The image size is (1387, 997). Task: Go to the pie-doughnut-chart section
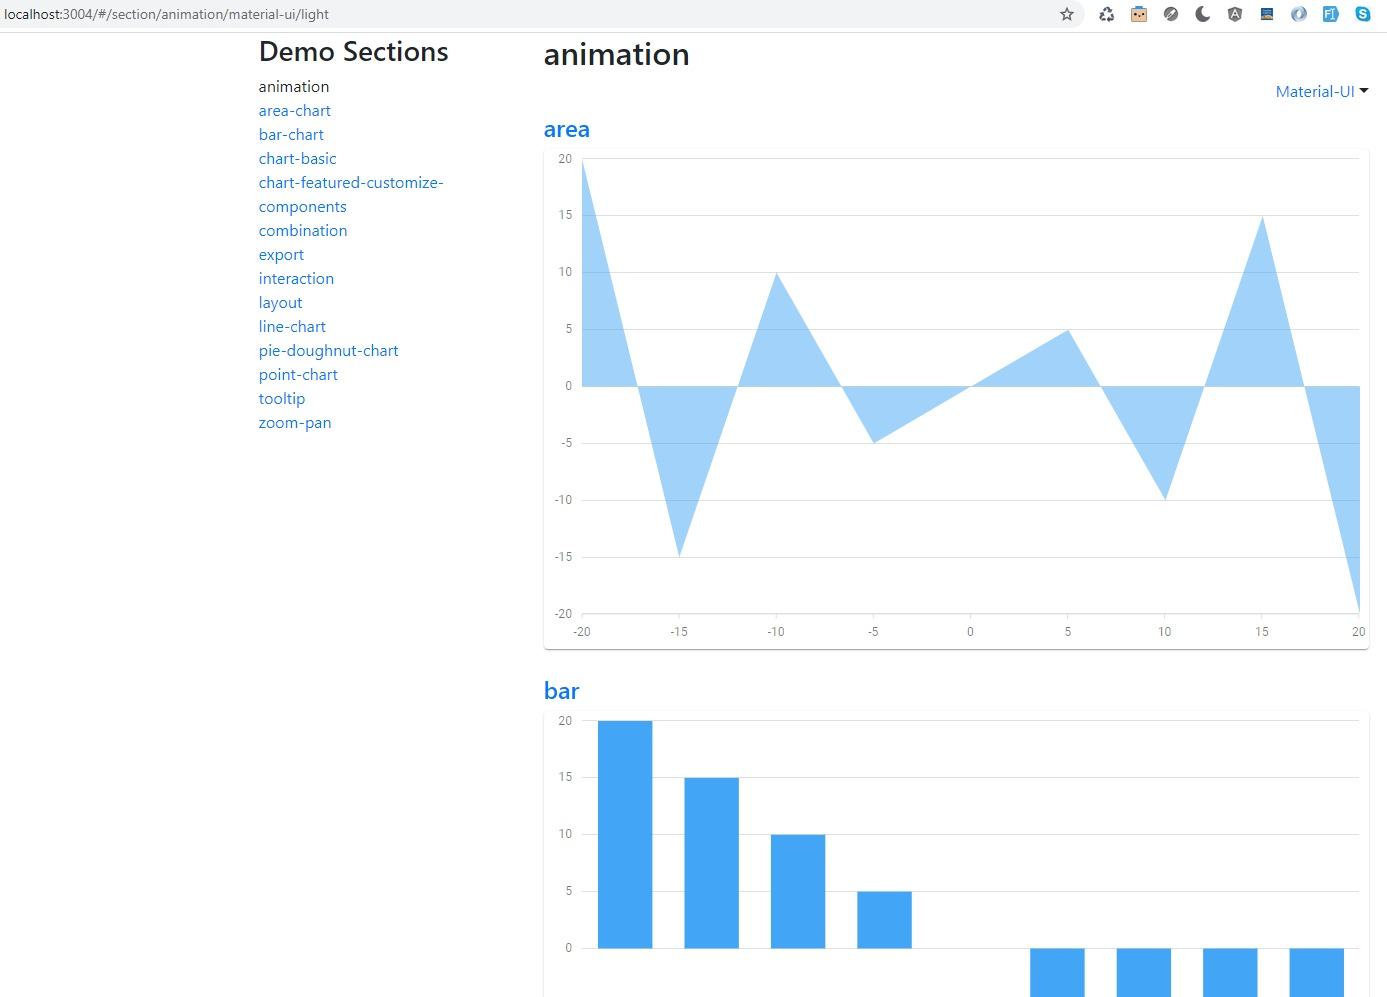click(328, 350)
